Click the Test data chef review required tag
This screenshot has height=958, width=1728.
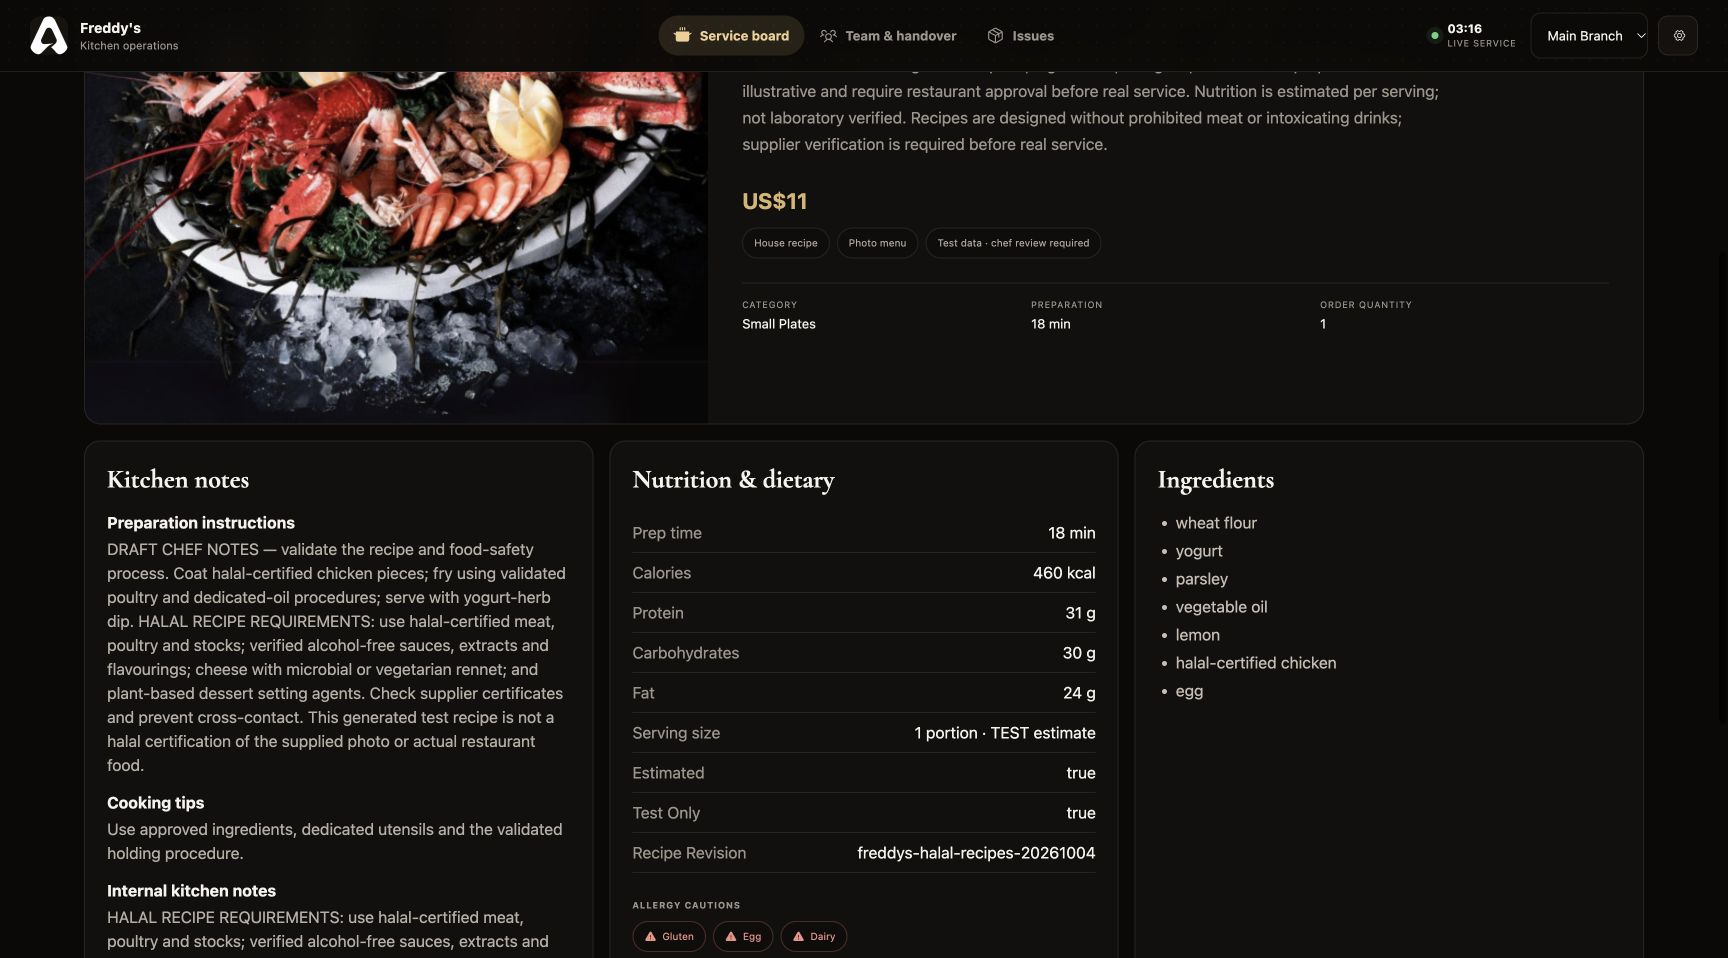point(1013,243)
